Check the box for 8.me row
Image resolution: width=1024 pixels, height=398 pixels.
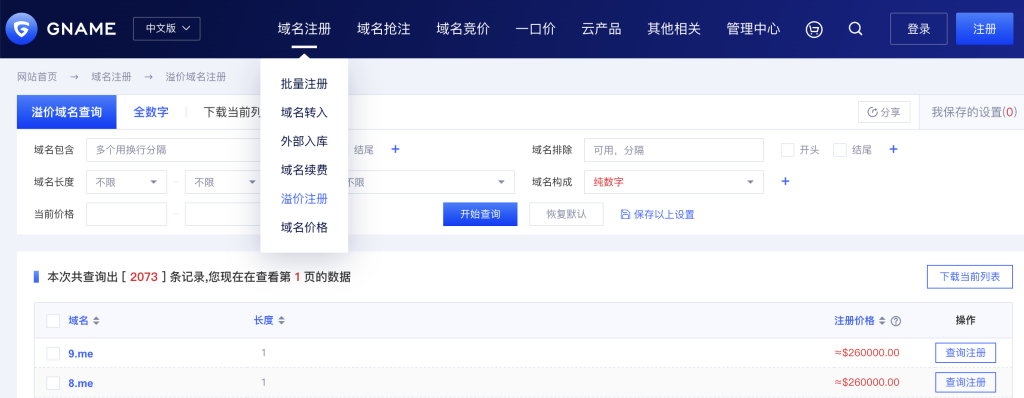[x=54, y=383]
